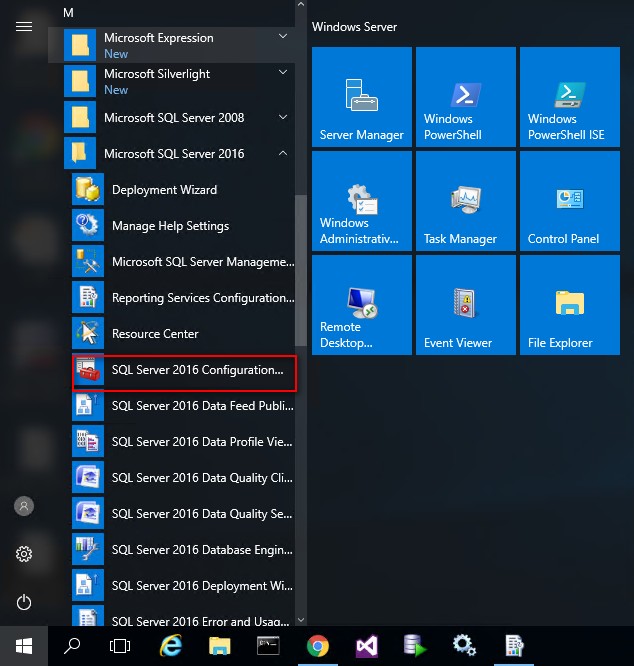Click the Error and Usage Reporting icon
The image size is (634, 666).
(88, 616)
